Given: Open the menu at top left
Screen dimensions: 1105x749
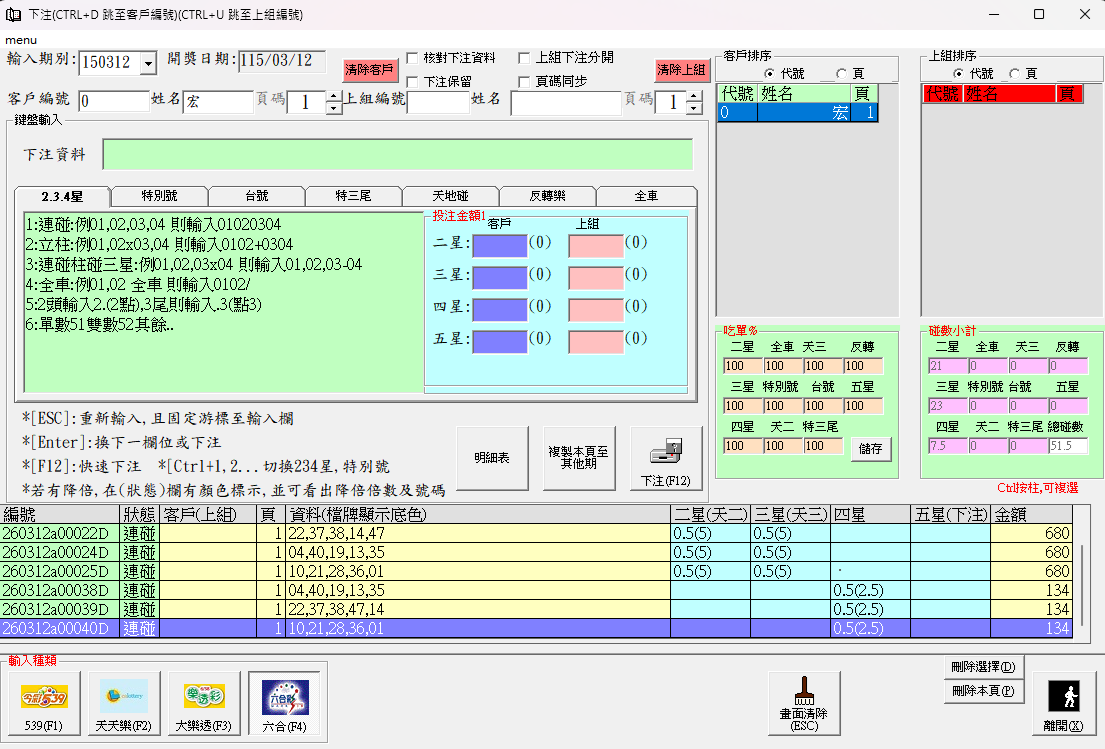Looking at the screenshot, I should [x=19, y=37].
